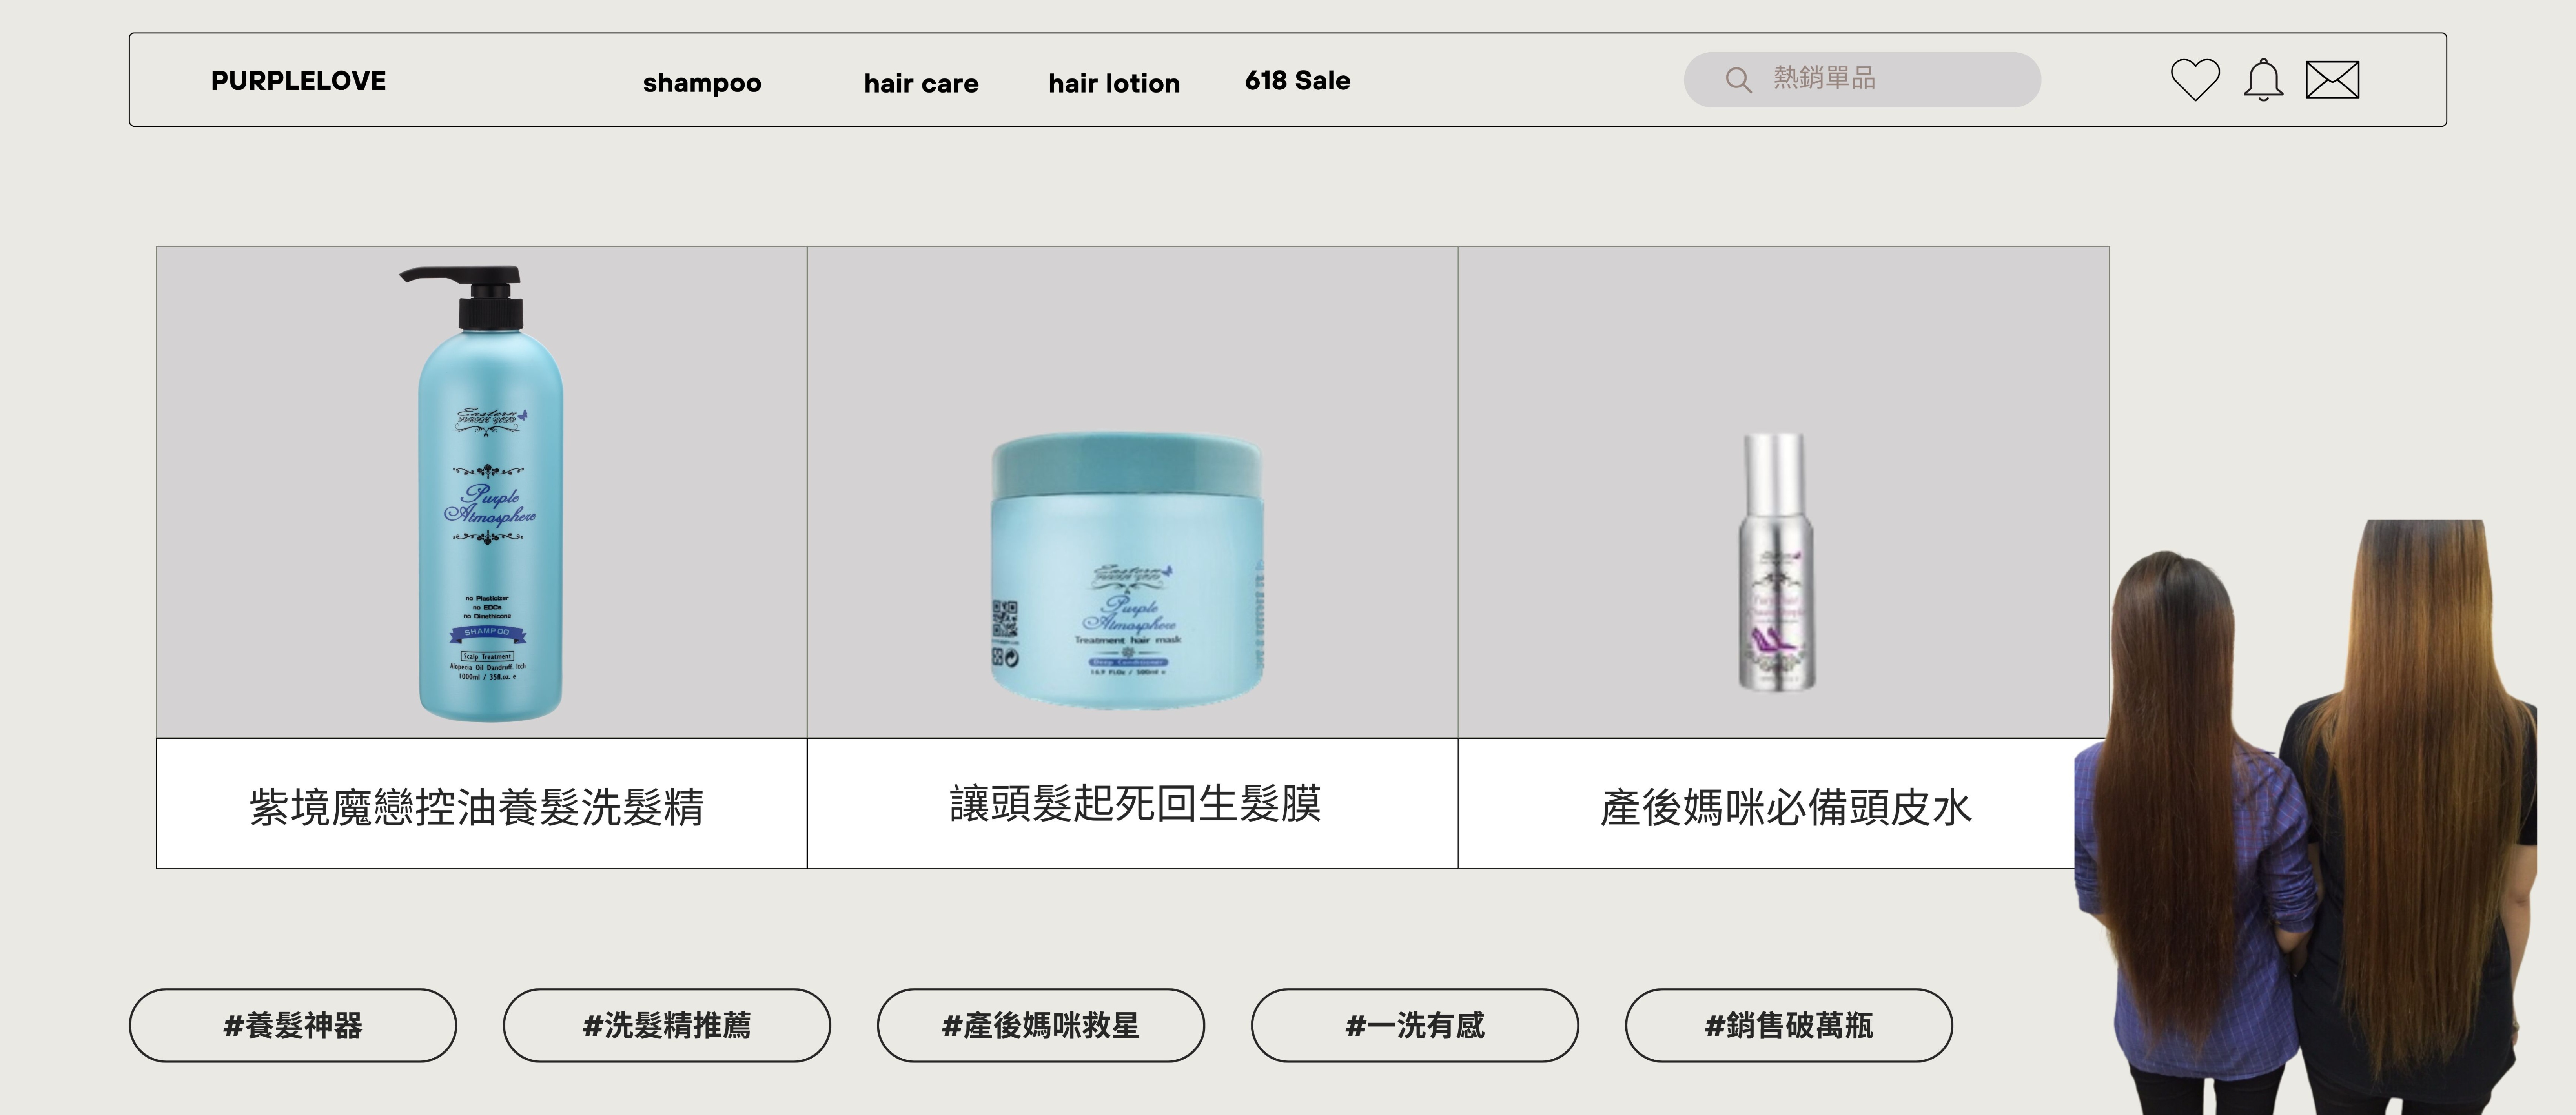Select the silver scalp spray bottle image
The width and height of the screenshot is (2576, 1115).
[x=1775, y=561]
